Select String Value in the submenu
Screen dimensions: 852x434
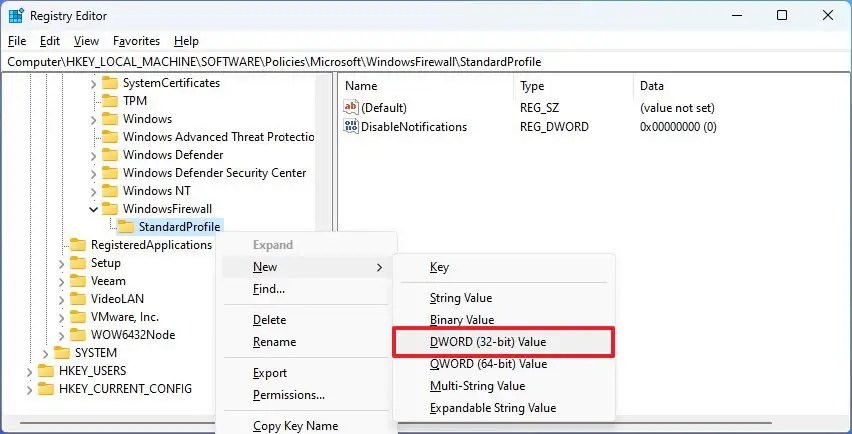504,298
